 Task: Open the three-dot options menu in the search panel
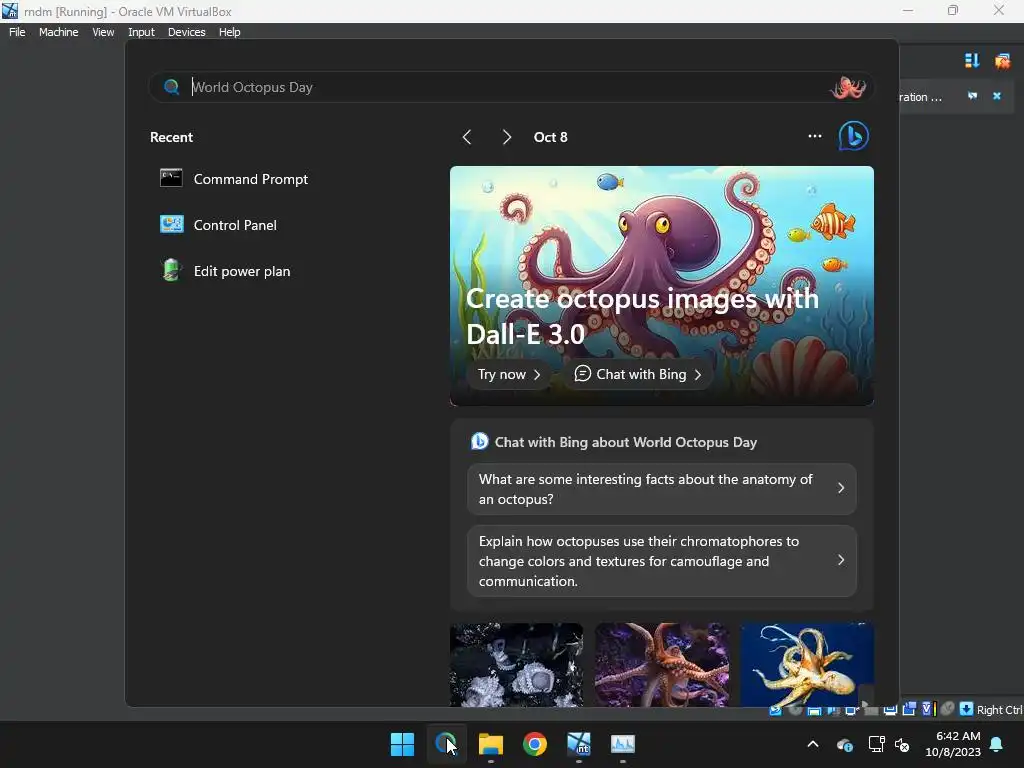pos(814,136)
